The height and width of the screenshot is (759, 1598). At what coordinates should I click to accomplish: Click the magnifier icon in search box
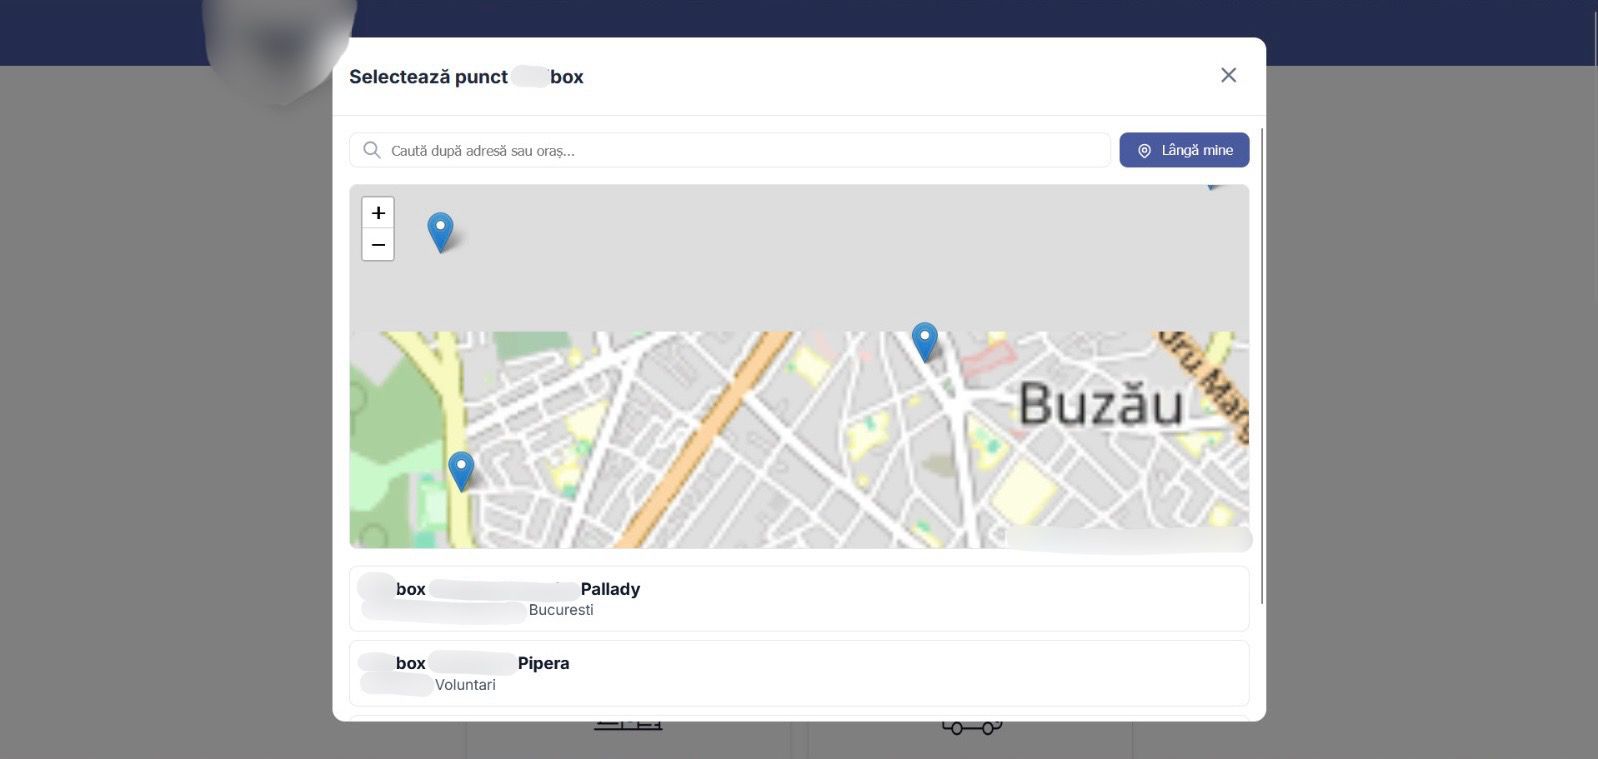372,151
